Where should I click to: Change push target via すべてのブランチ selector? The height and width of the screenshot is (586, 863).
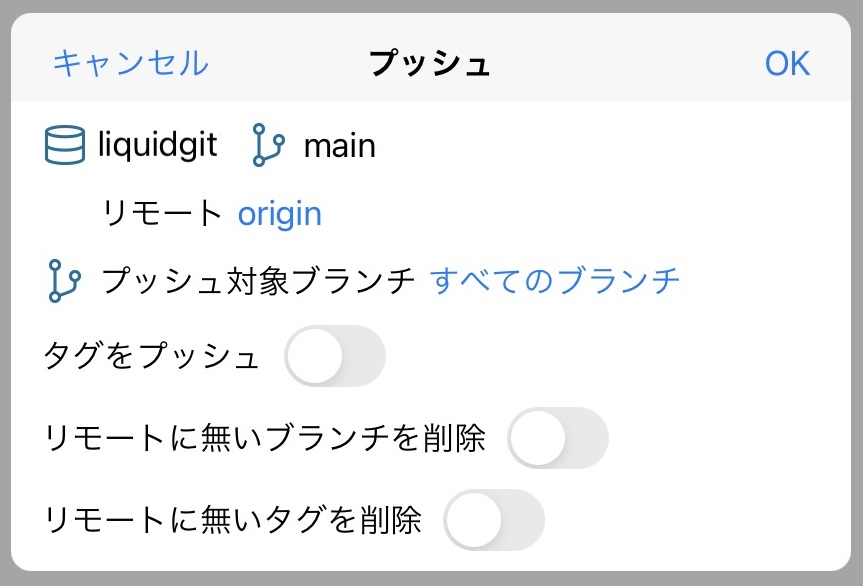(554, 281)
